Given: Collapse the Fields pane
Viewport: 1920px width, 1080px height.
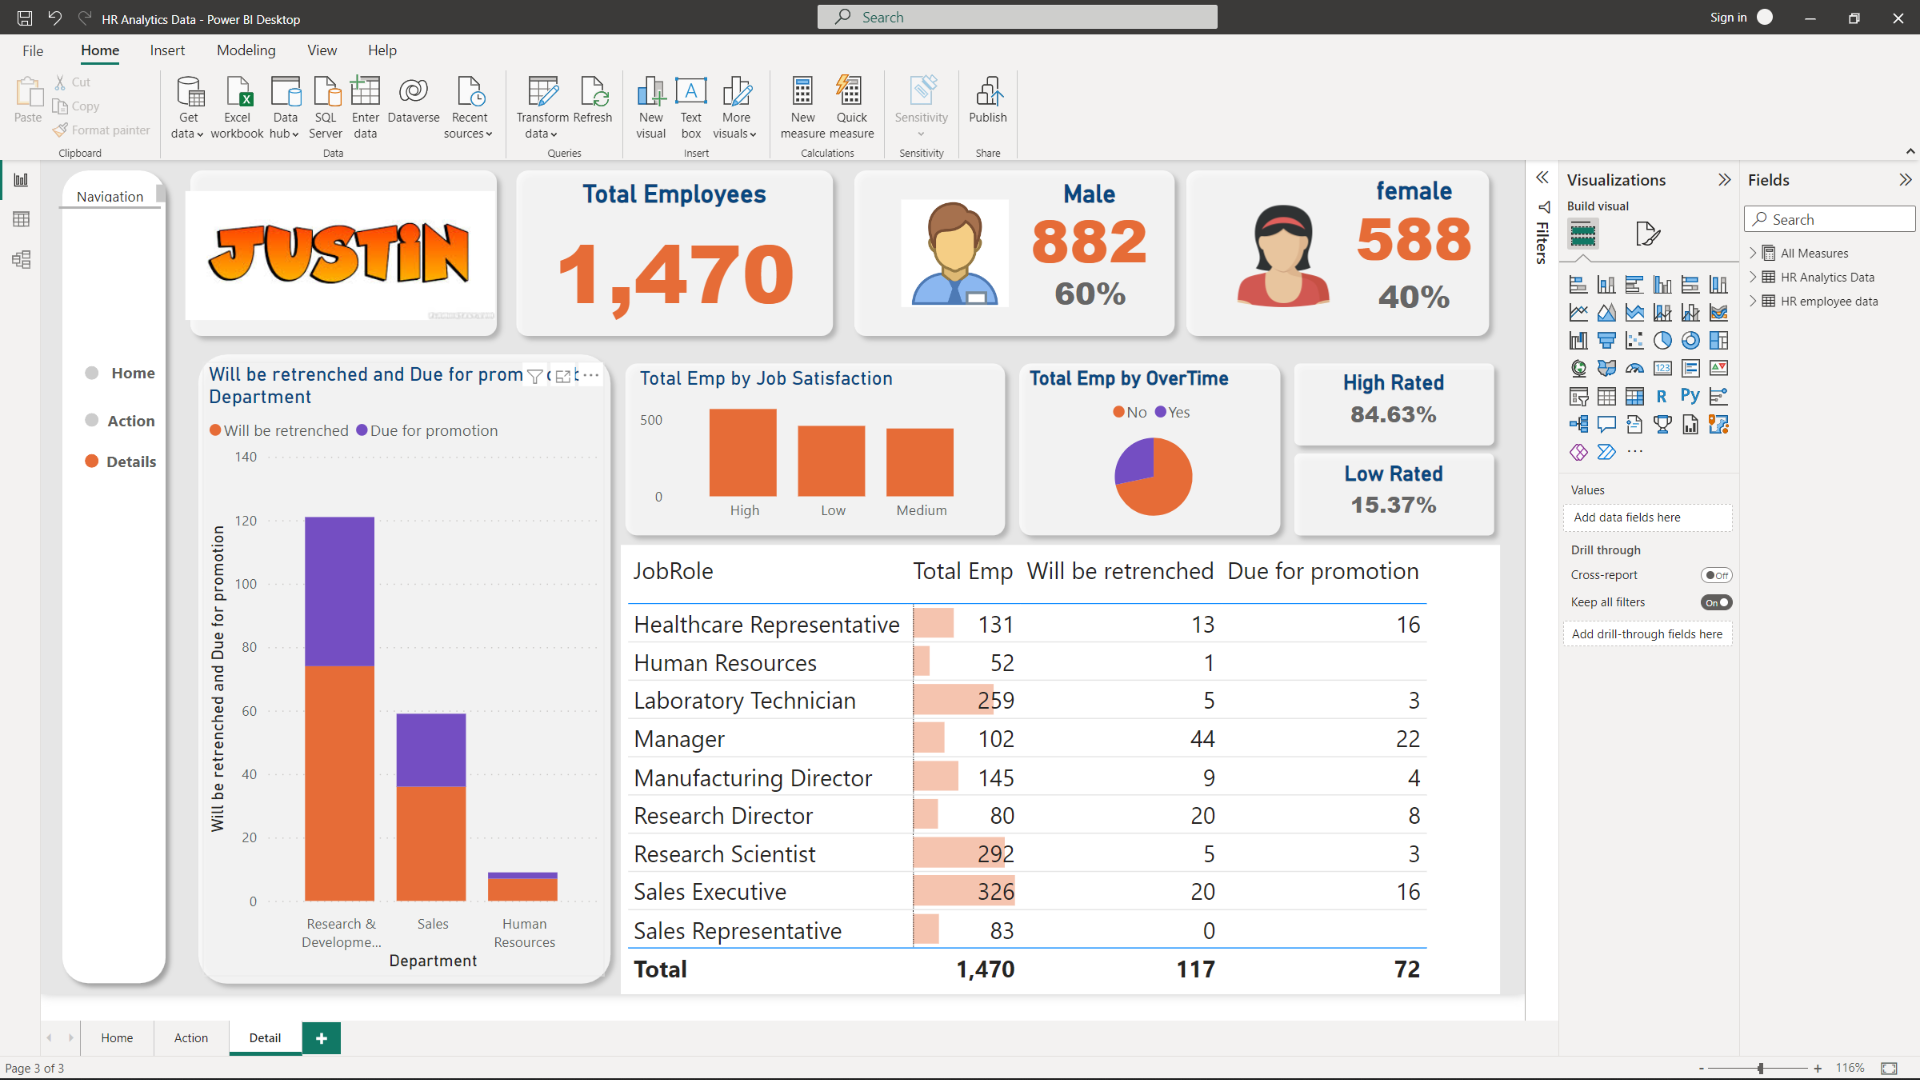Looking at the screenshot, I should [x=1905, y=180].
